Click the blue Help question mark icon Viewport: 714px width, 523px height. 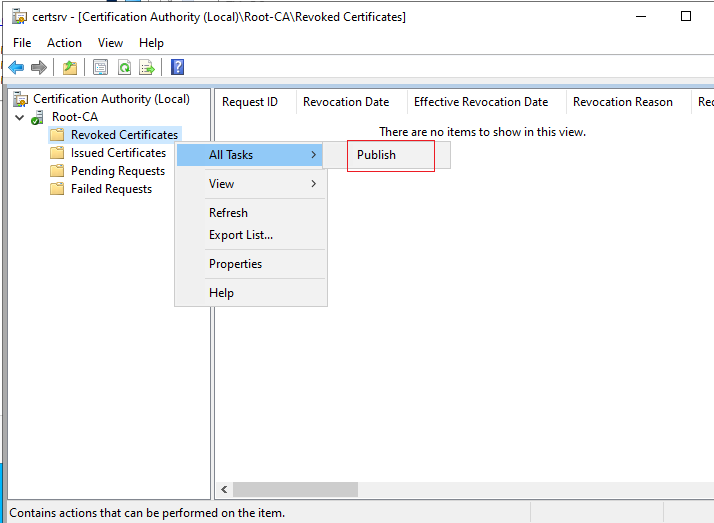178,67
